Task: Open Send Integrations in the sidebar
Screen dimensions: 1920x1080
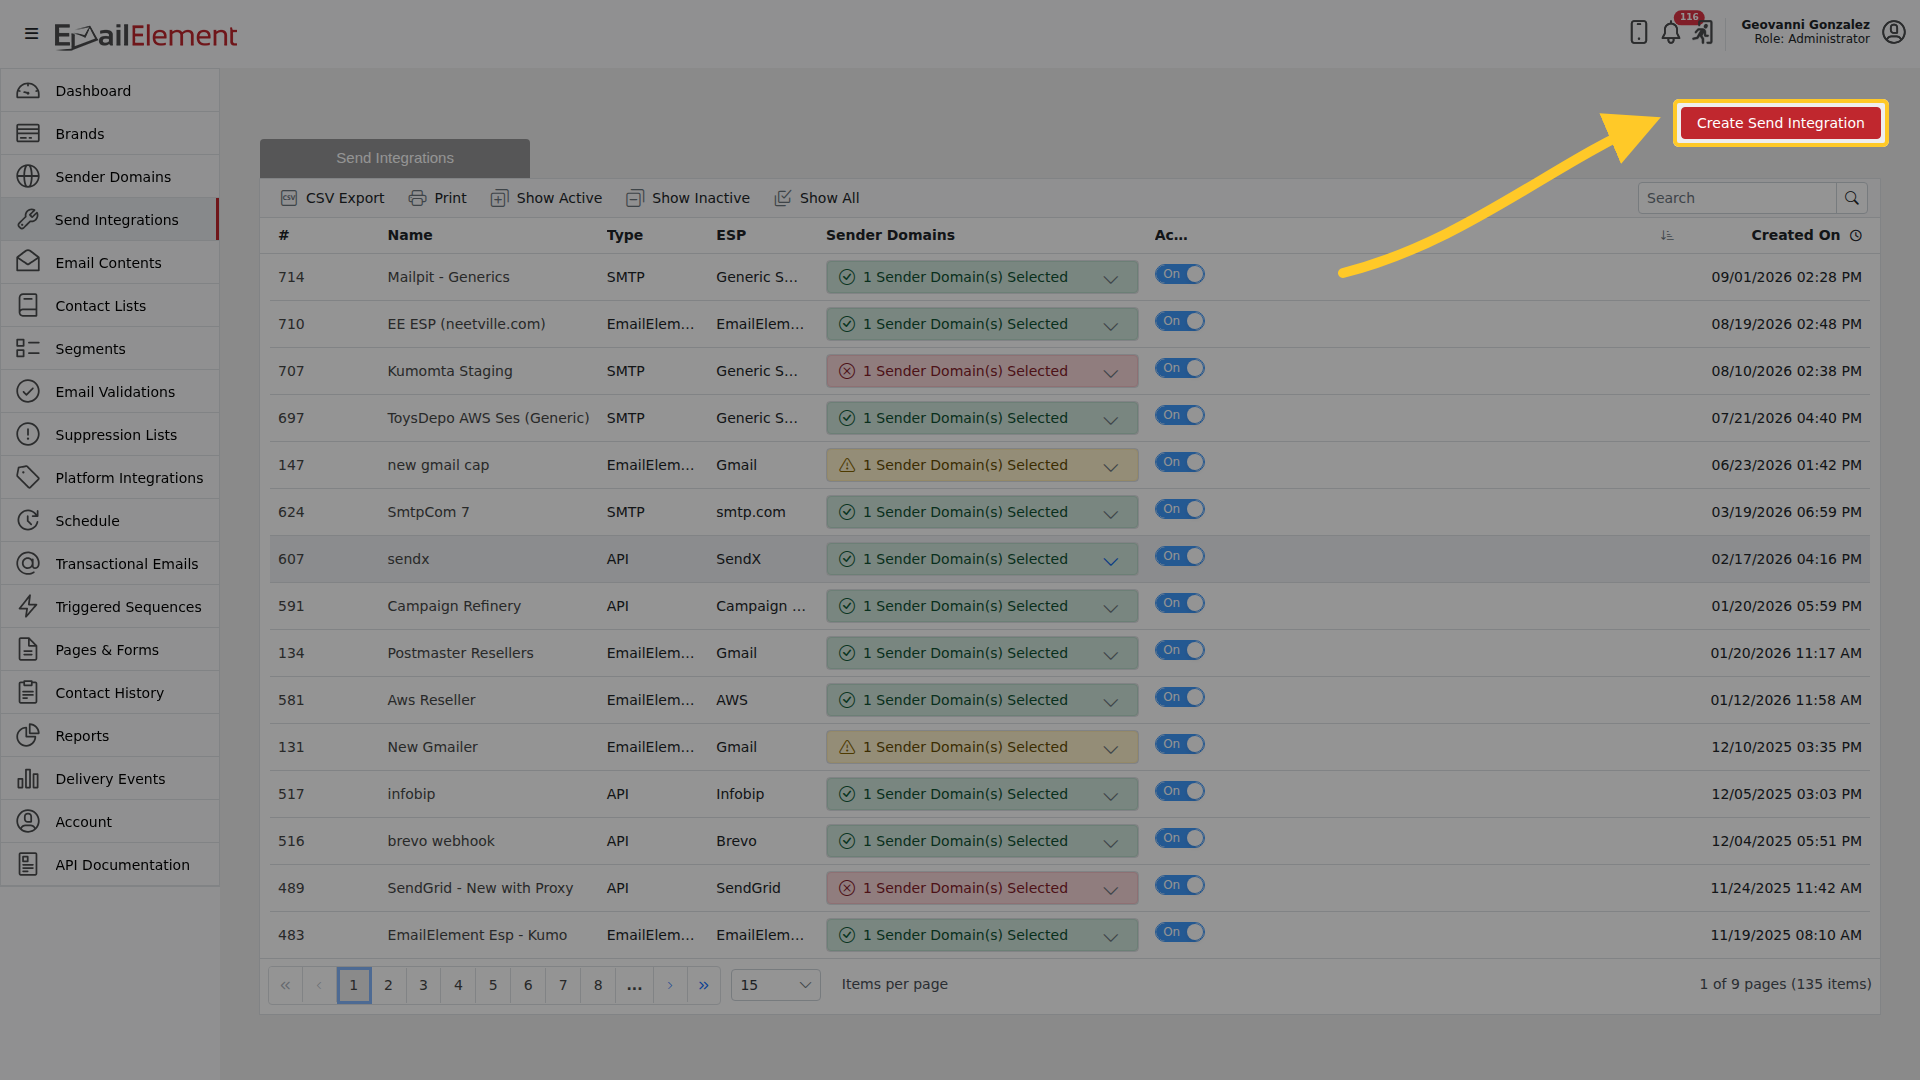Action: [109, 220]
